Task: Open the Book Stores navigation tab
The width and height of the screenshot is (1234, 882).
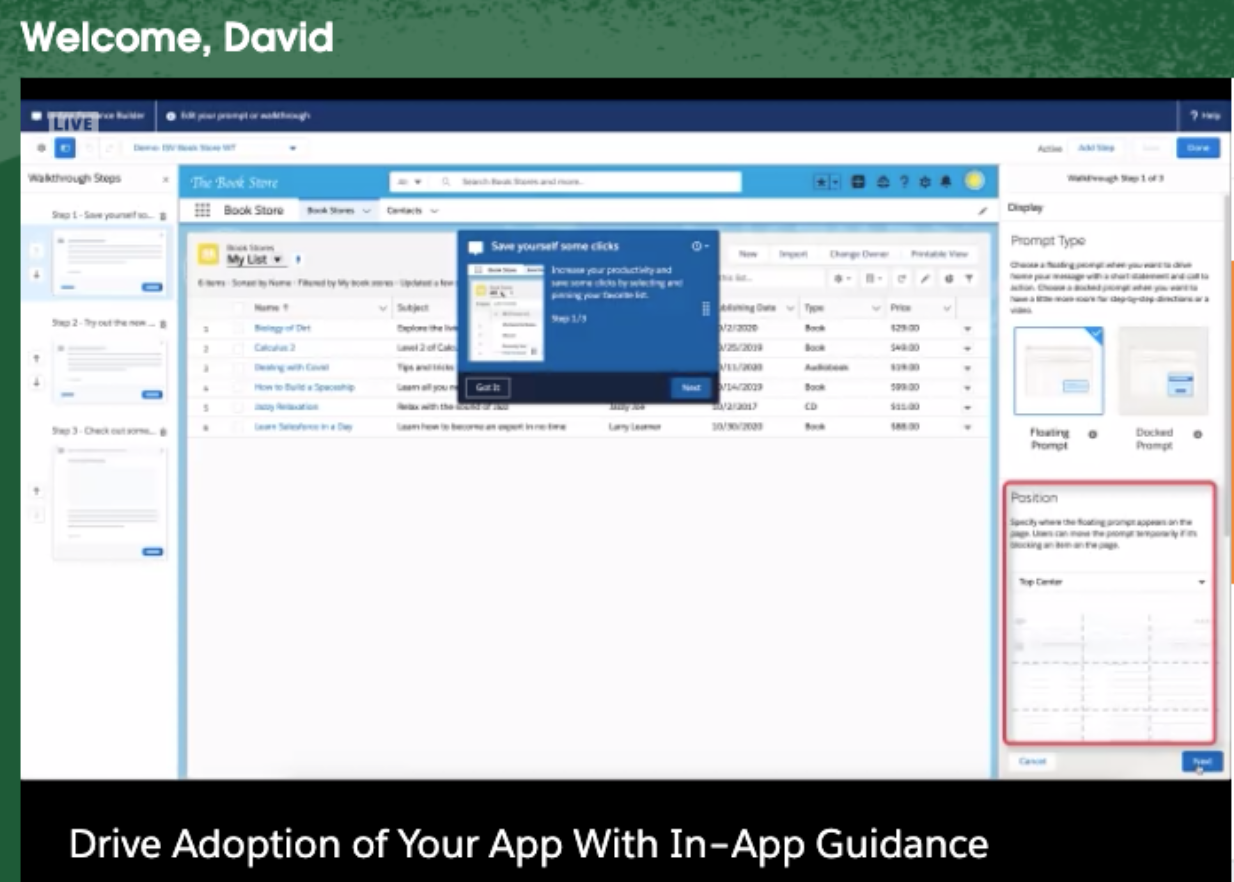Action: click(332, 211)
